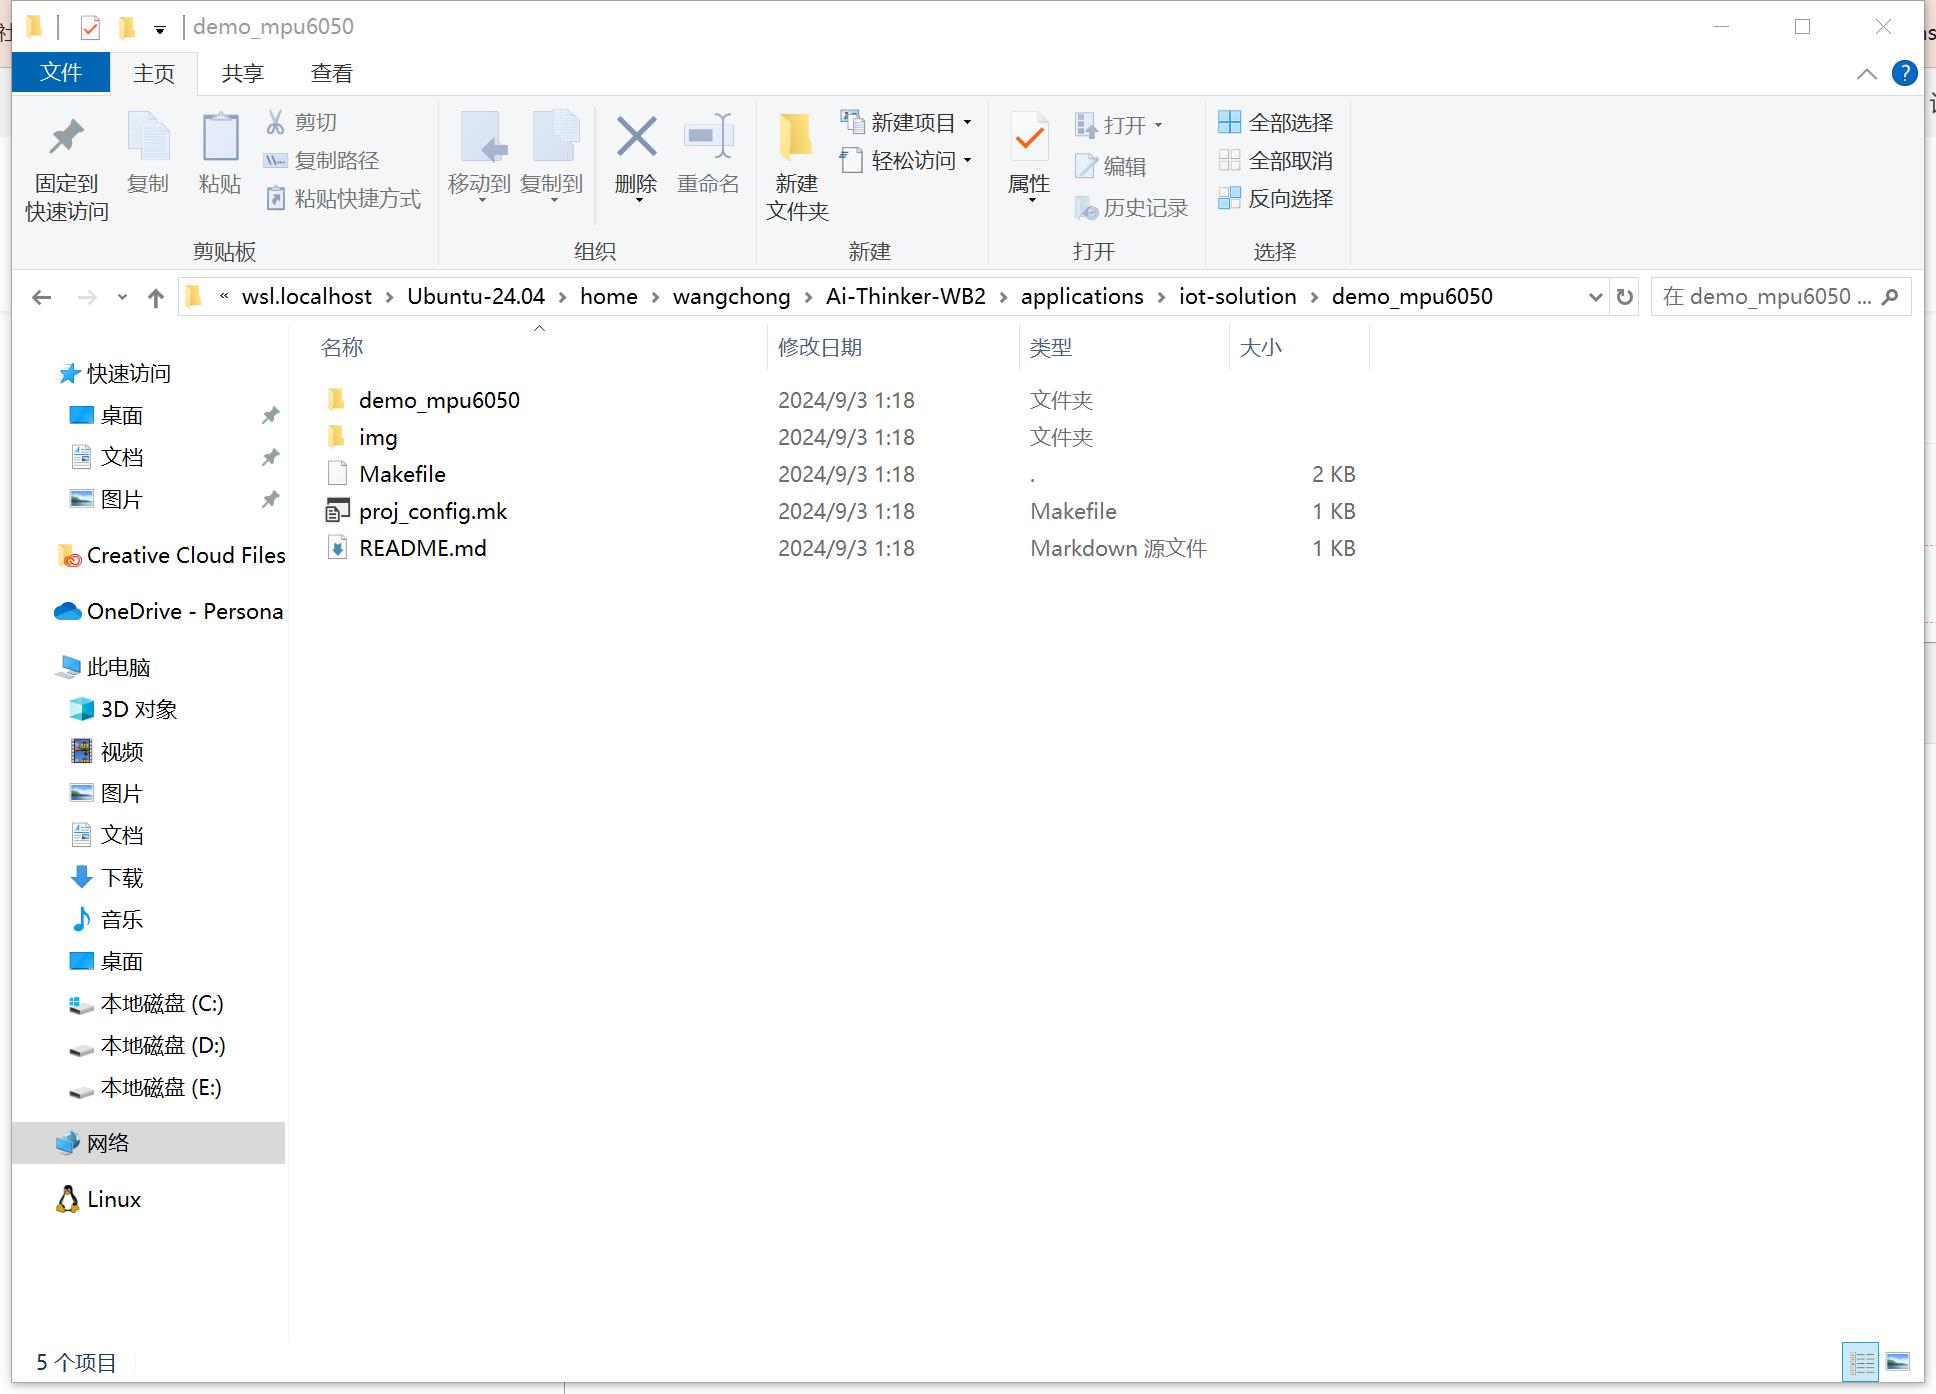Expand the address bar history dropdown

[x=1595, y=297]
